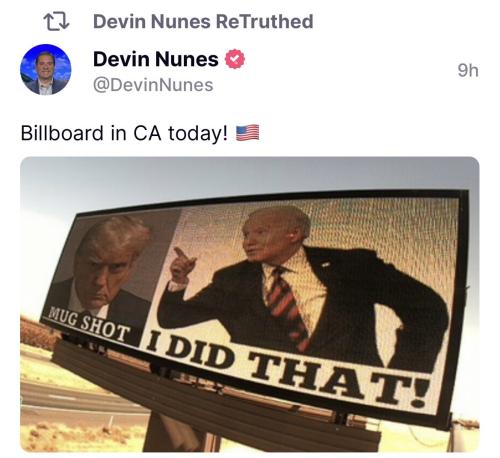The image size is (500, 458).
Task: Click the "MUG SHOT" caption on the billboard
Action: click(89, 324)
